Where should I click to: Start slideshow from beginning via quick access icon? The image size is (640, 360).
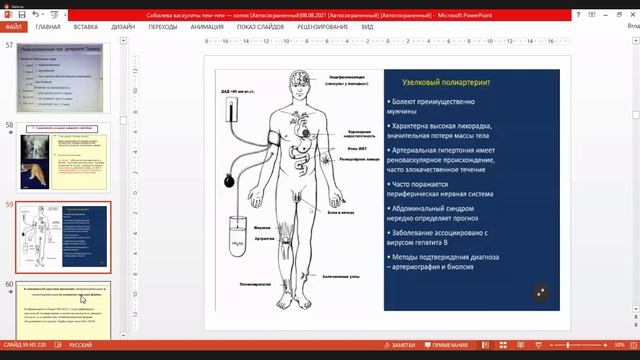click(x=54, y=15)
